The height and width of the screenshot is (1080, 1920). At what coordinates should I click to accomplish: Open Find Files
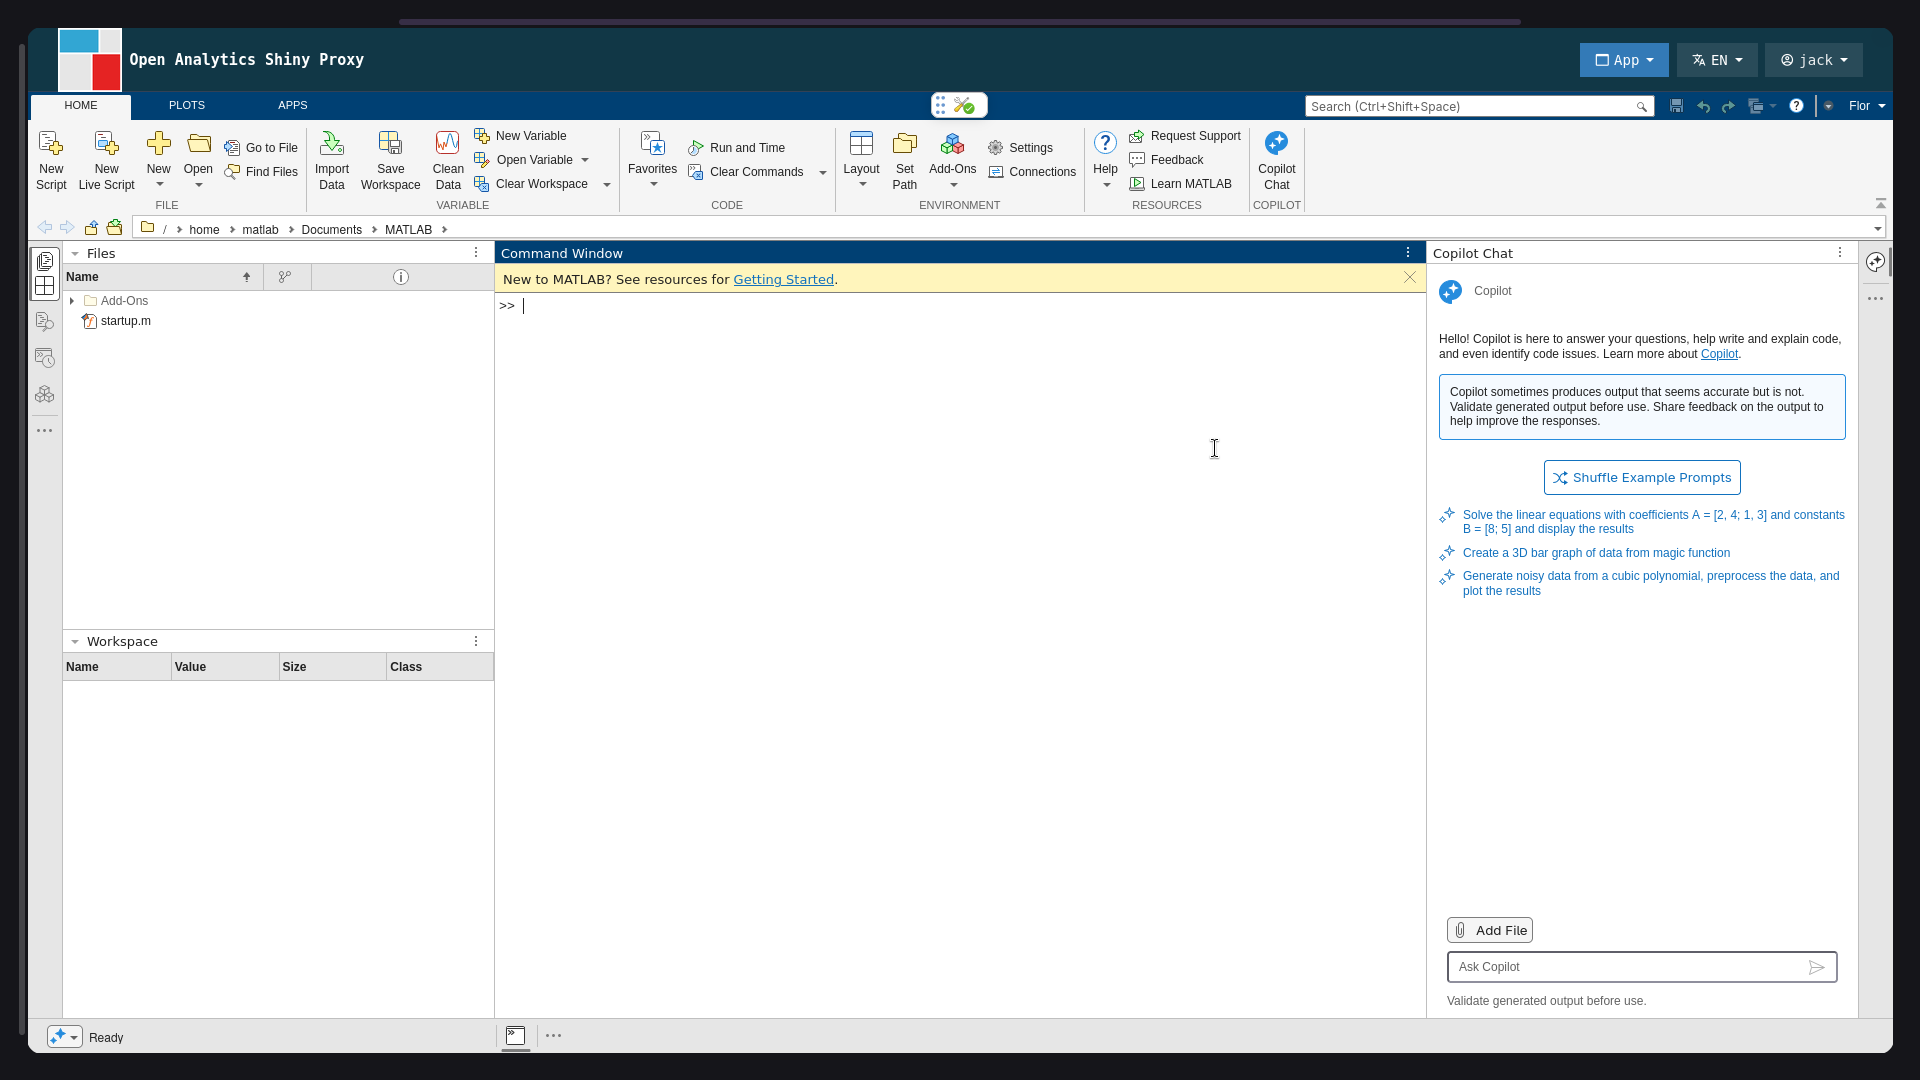261,172
